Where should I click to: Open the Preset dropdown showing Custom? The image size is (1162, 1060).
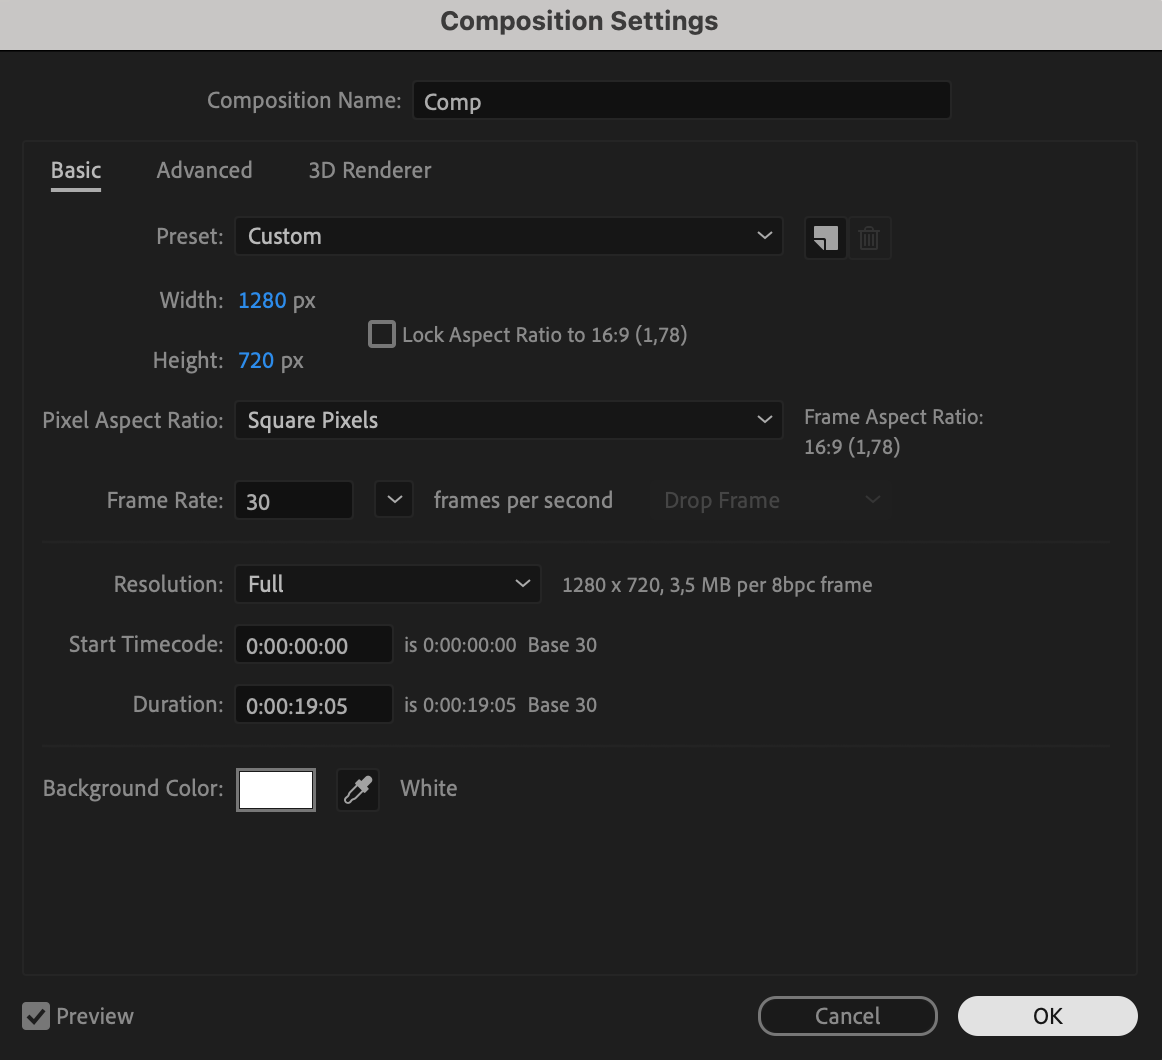coord(508,237)
